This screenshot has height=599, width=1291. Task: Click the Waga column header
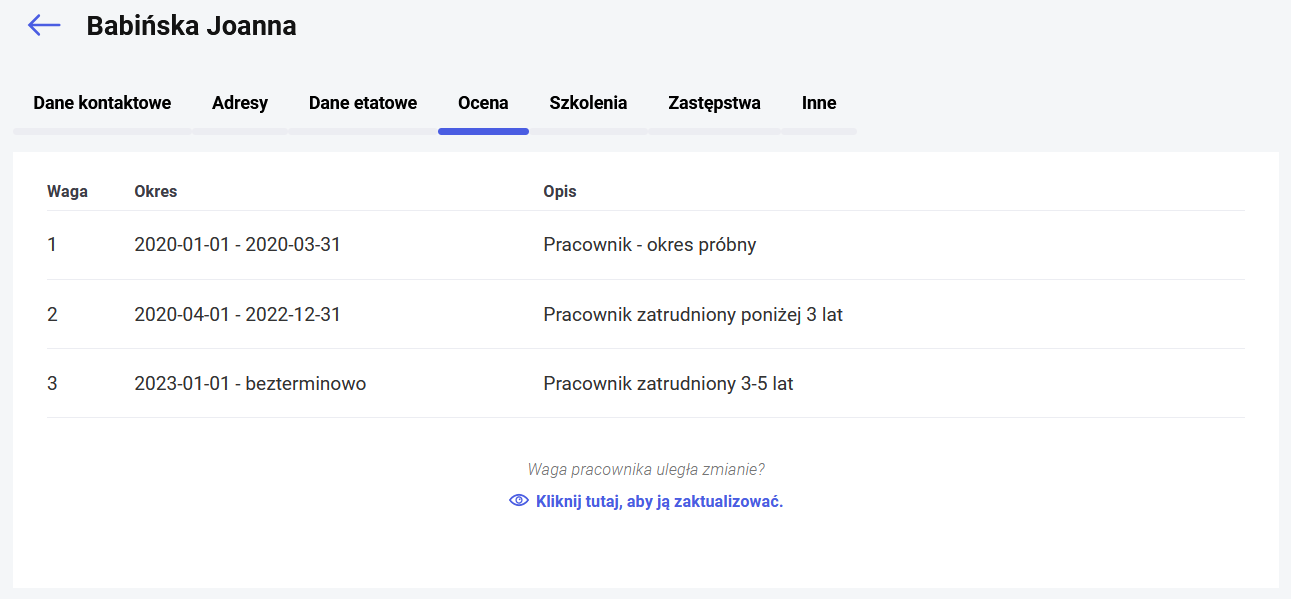(67, 191)
